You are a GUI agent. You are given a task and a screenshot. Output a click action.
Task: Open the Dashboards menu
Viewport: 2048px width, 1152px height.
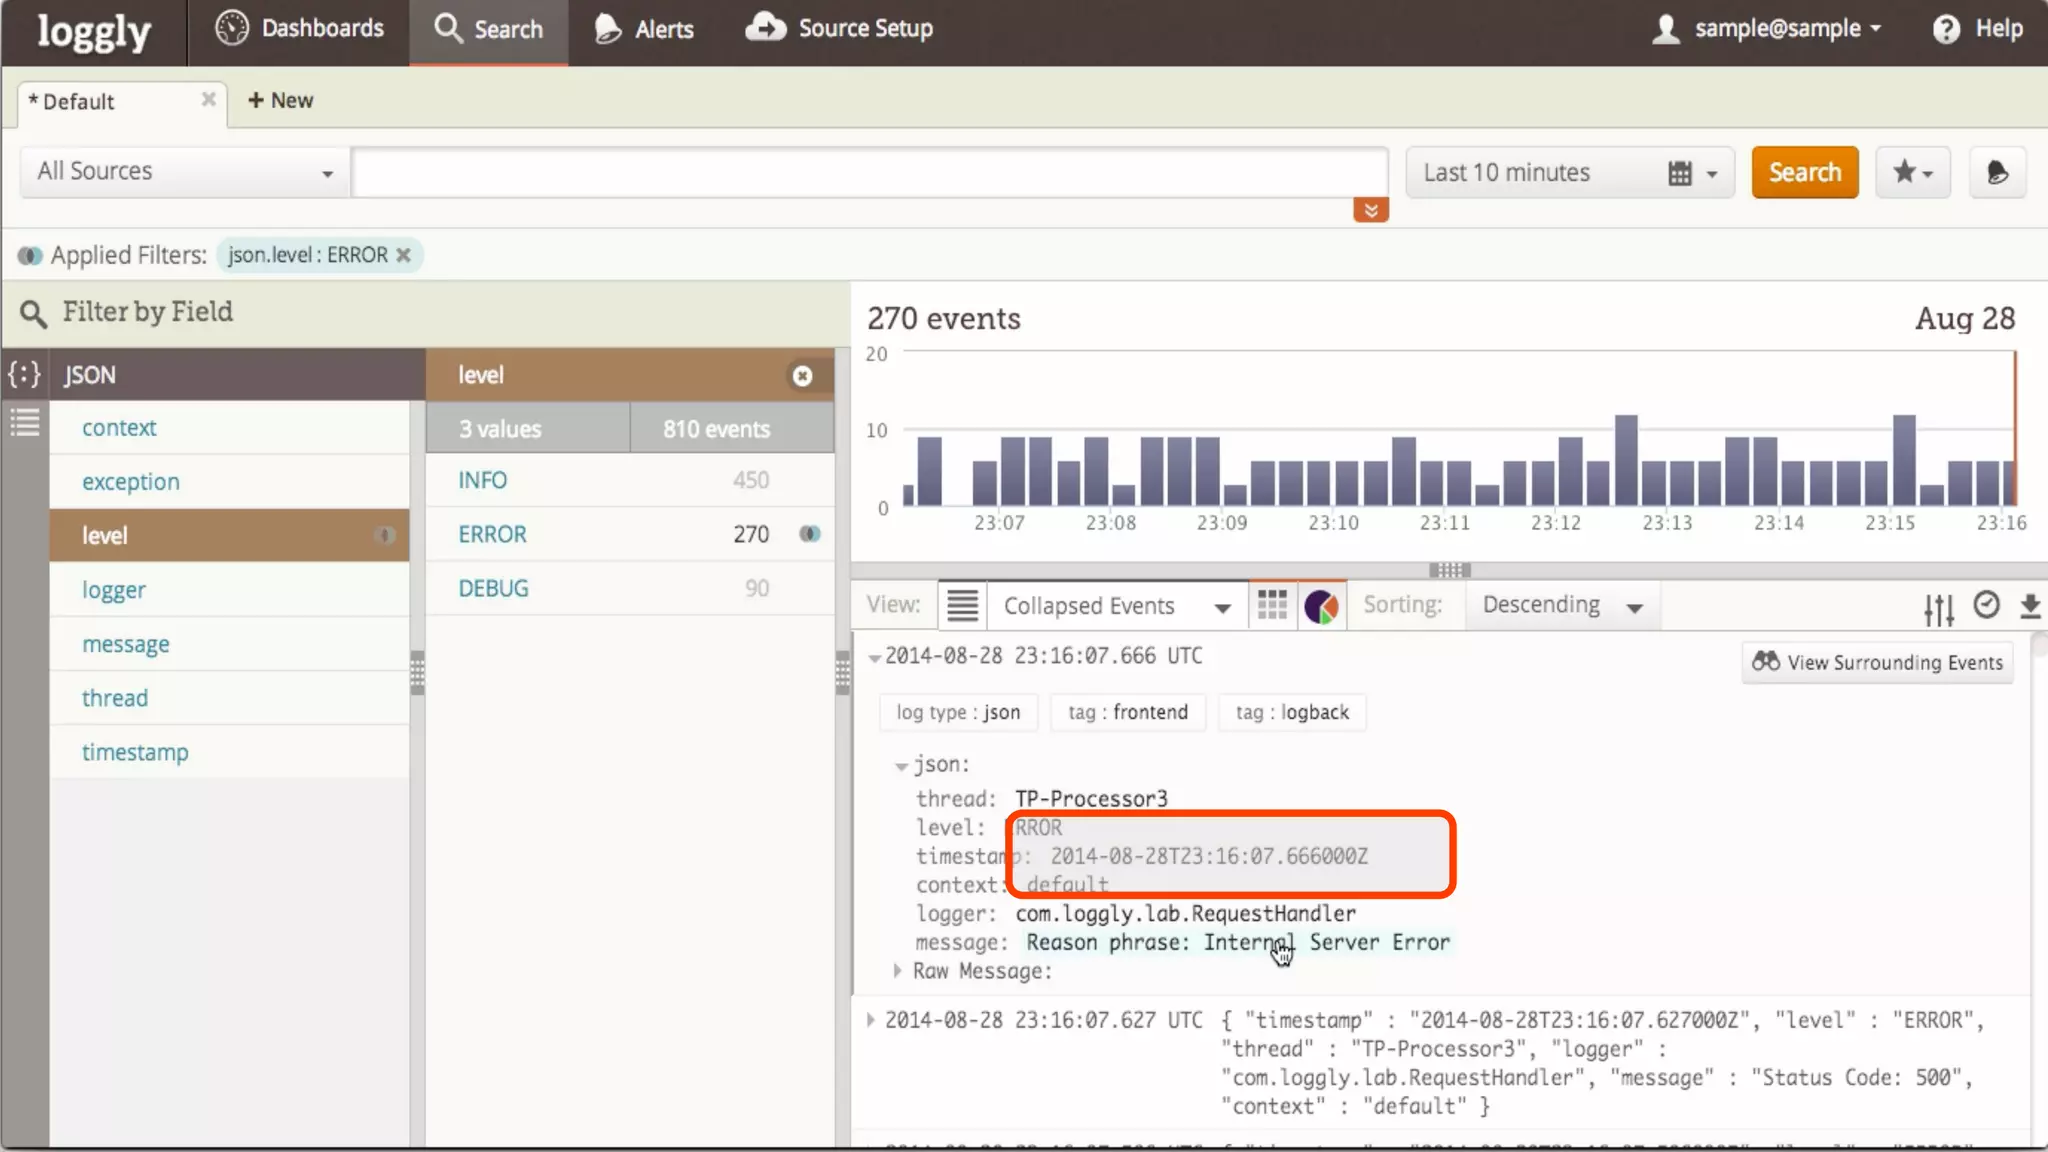tap(299, 29)
